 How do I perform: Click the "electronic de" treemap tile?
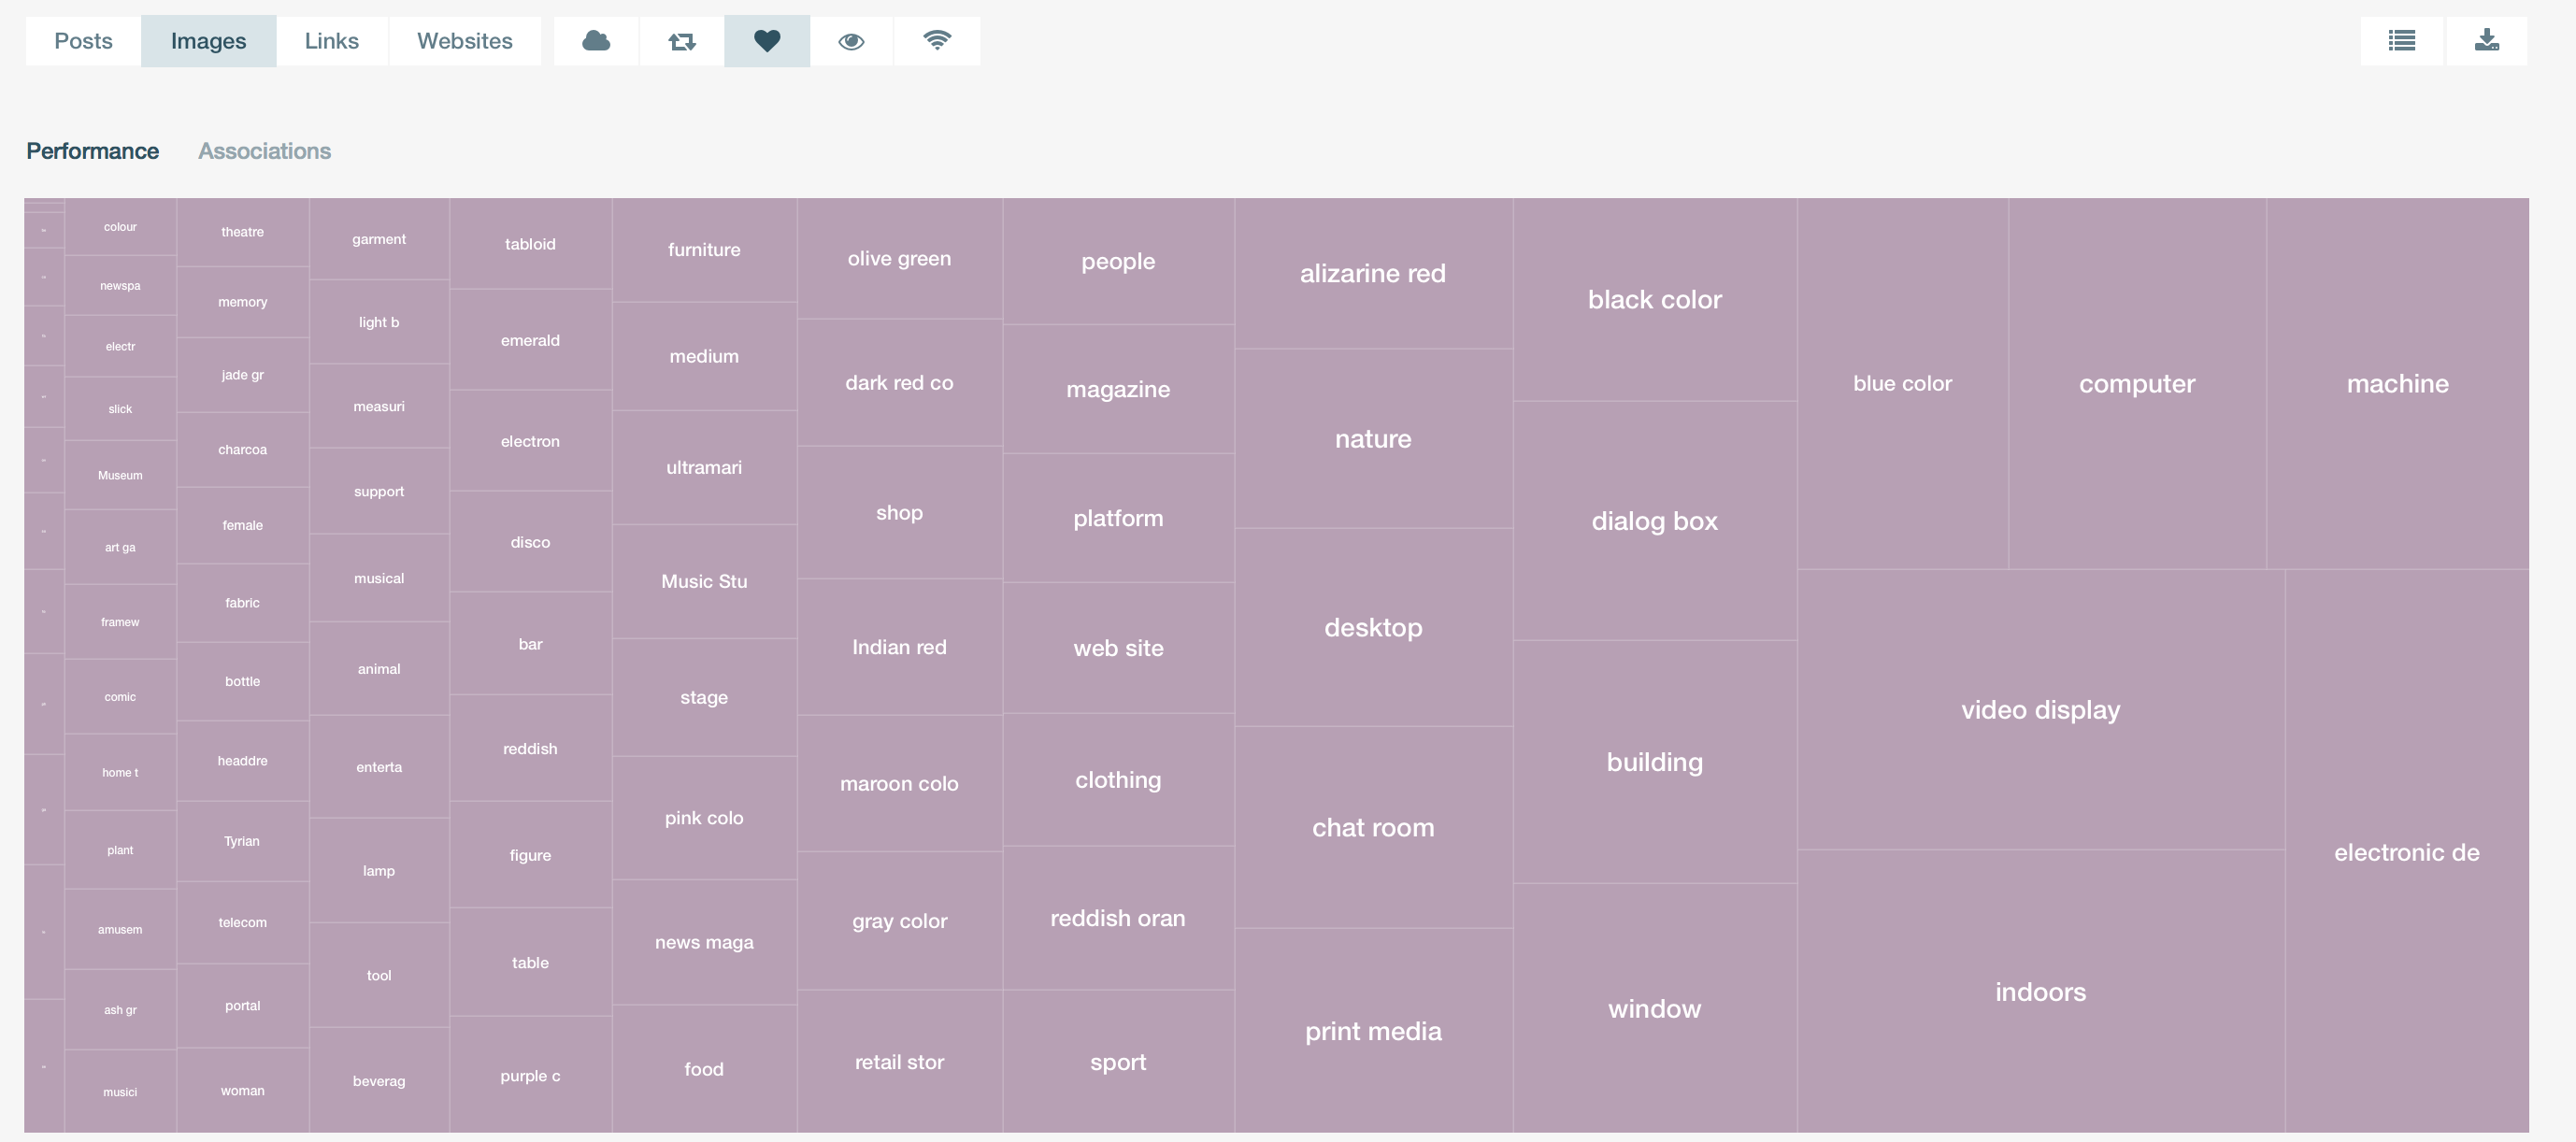click(2407, 852)
